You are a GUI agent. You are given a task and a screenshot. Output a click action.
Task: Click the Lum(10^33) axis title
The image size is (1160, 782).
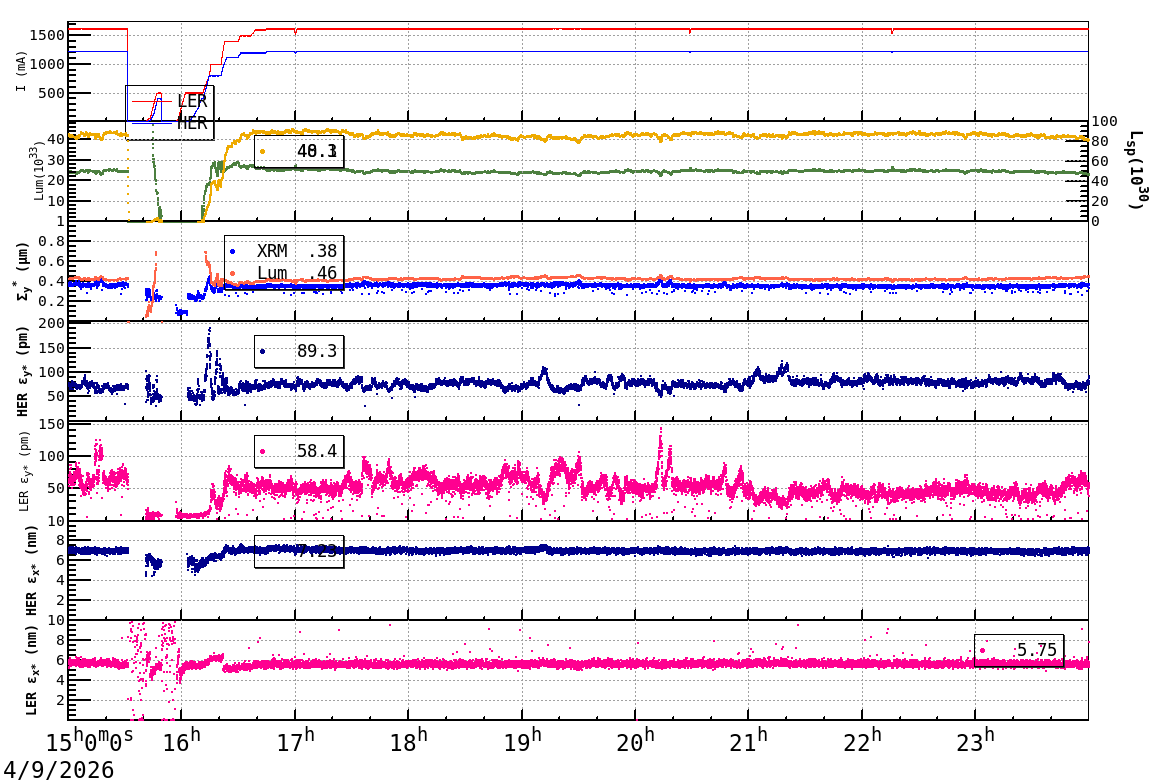click(38, 171)
